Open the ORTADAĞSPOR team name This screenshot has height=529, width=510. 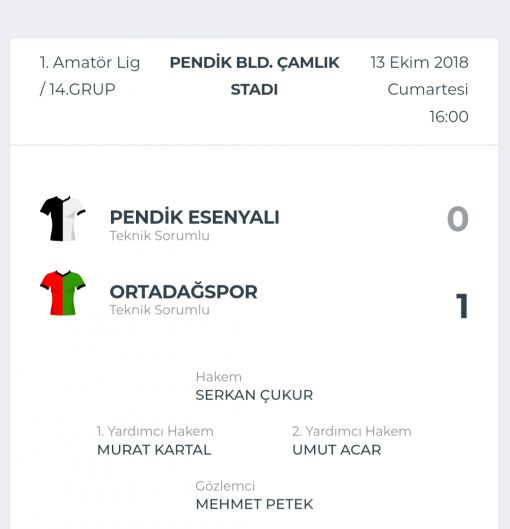183,292
